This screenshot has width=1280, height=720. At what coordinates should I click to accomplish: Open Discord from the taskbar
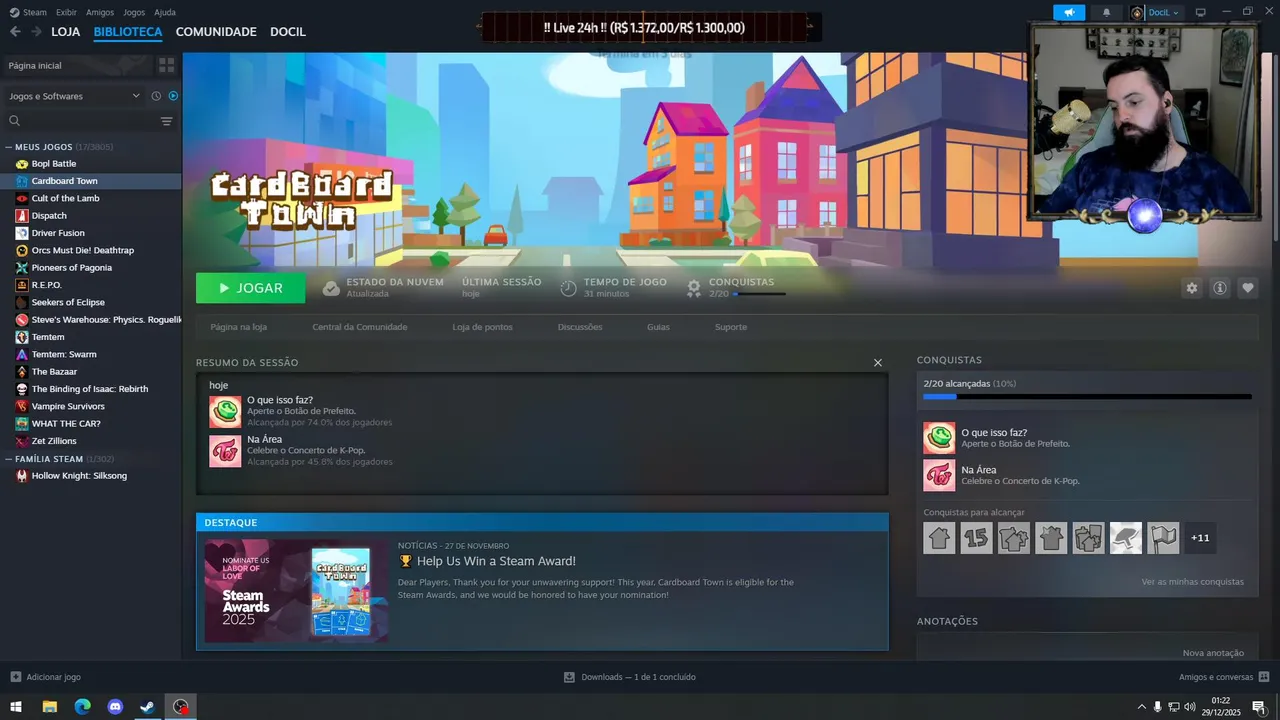(x=115, y=707)
